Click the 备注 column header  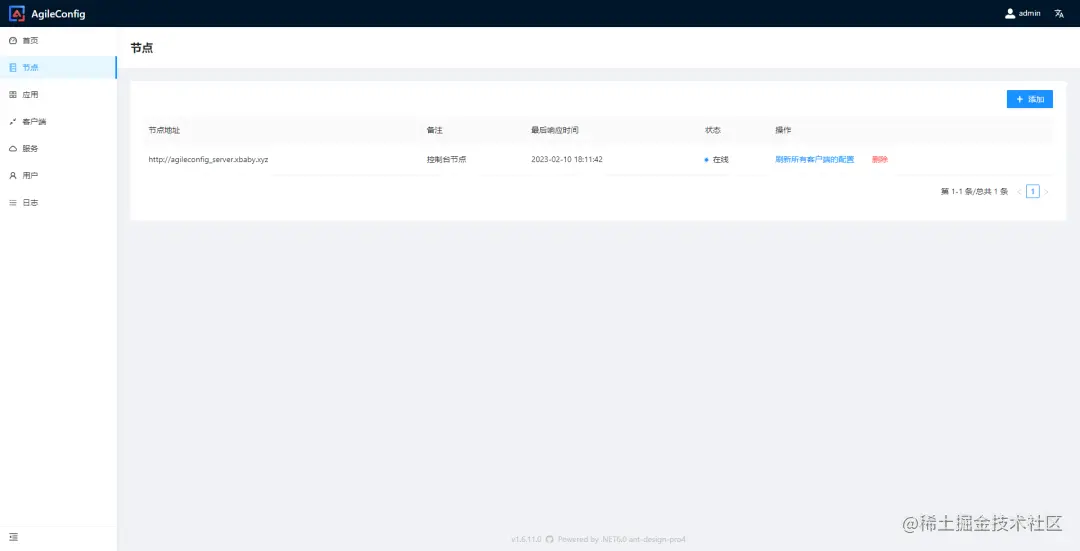[435, 130]
